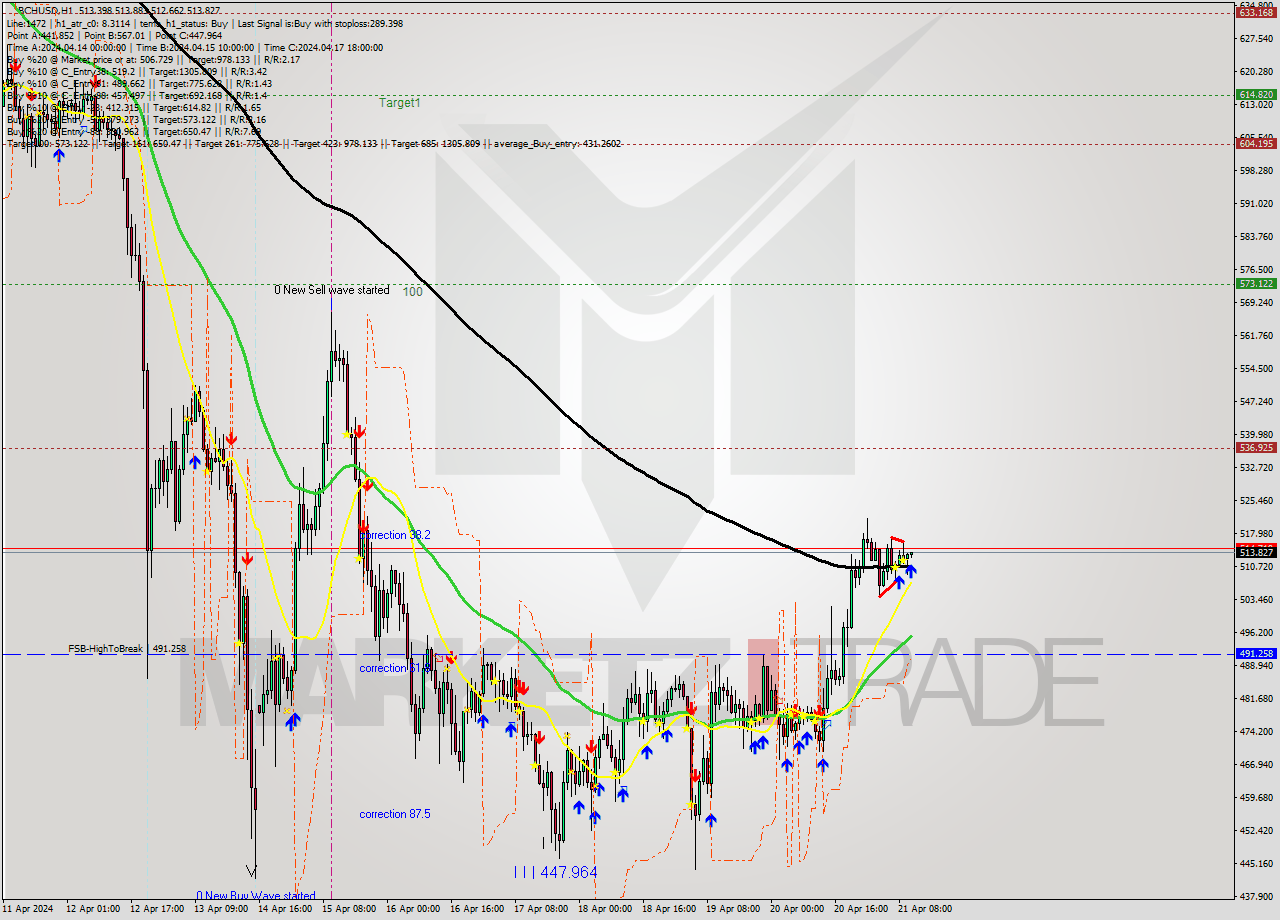Select the 'Last Signal is:Buy' info line
The height and width of the screenshot is (920, 1280).
pyautogui.click(x=319, y=23)
